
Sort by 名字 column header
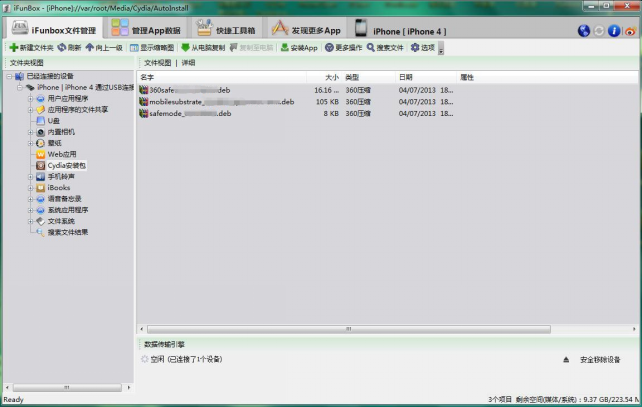[x=222, y=77]
